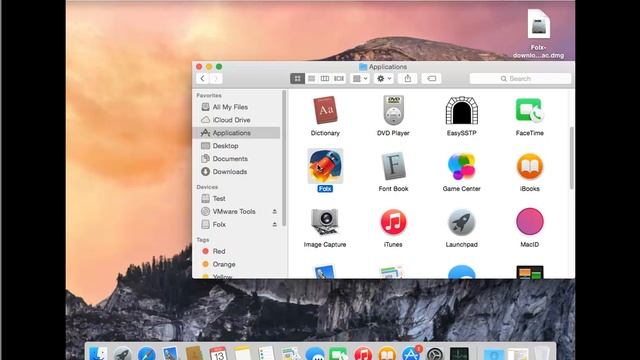Go forward in Finder history
This screenshot has width=640, height=360.
(x=216, y=78)
